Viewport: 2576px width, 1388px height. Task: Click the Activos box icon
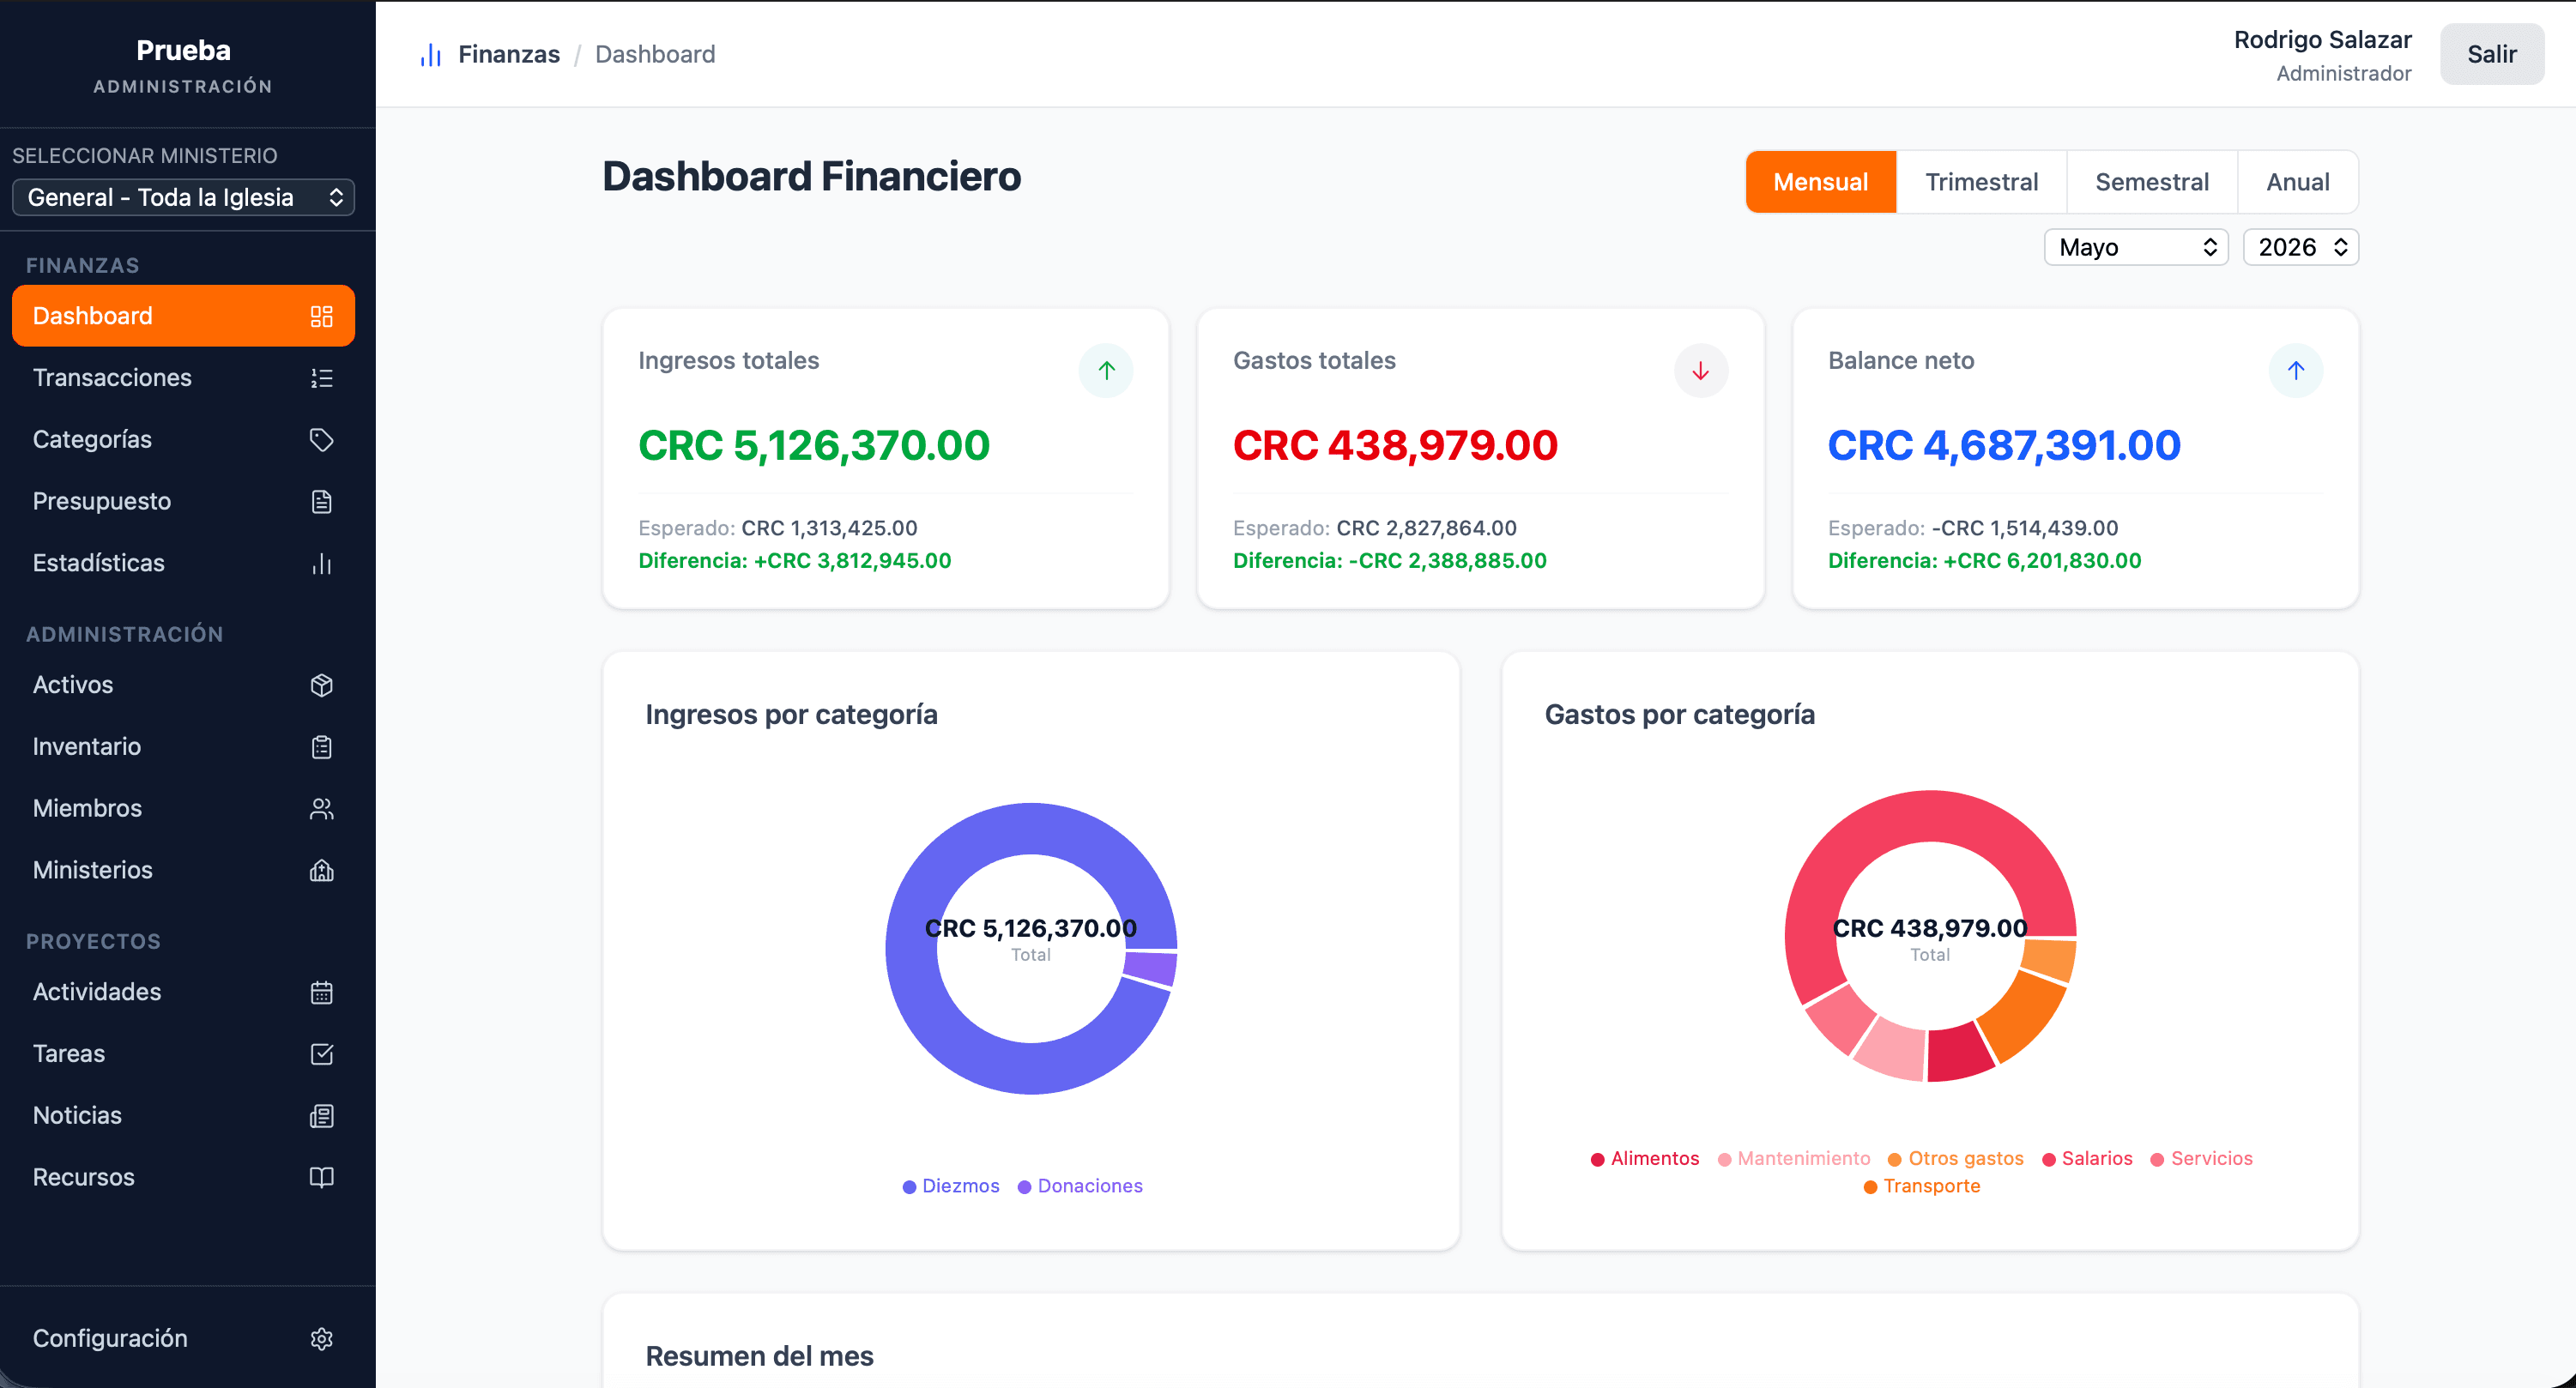click(321, 685)
